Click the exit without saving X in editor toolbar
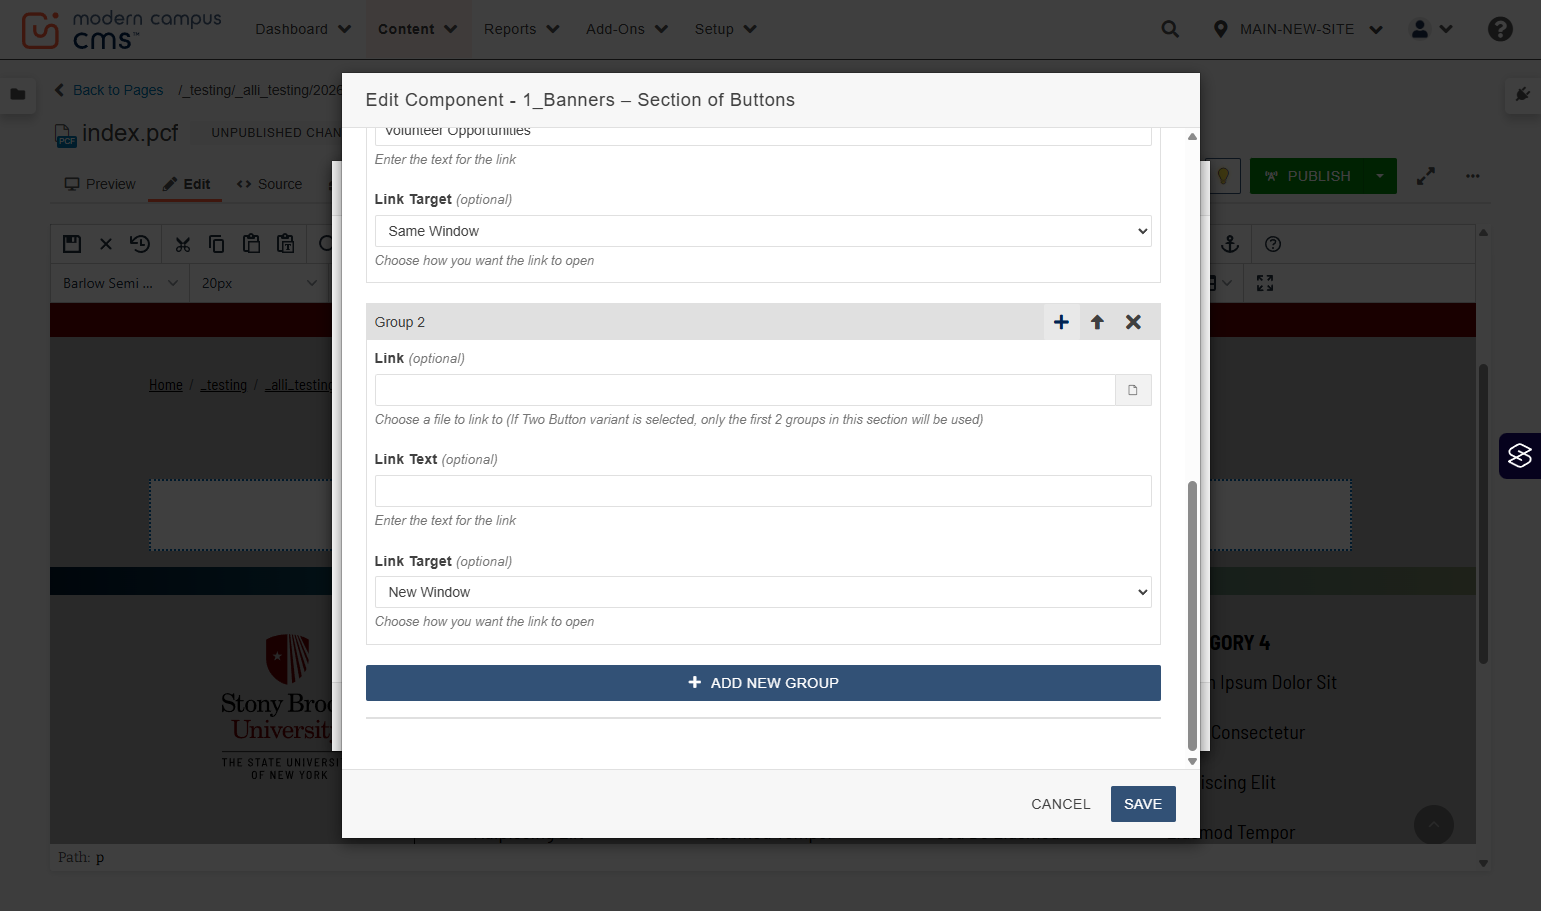1541x911 pixels. click(x=106, y=244)
